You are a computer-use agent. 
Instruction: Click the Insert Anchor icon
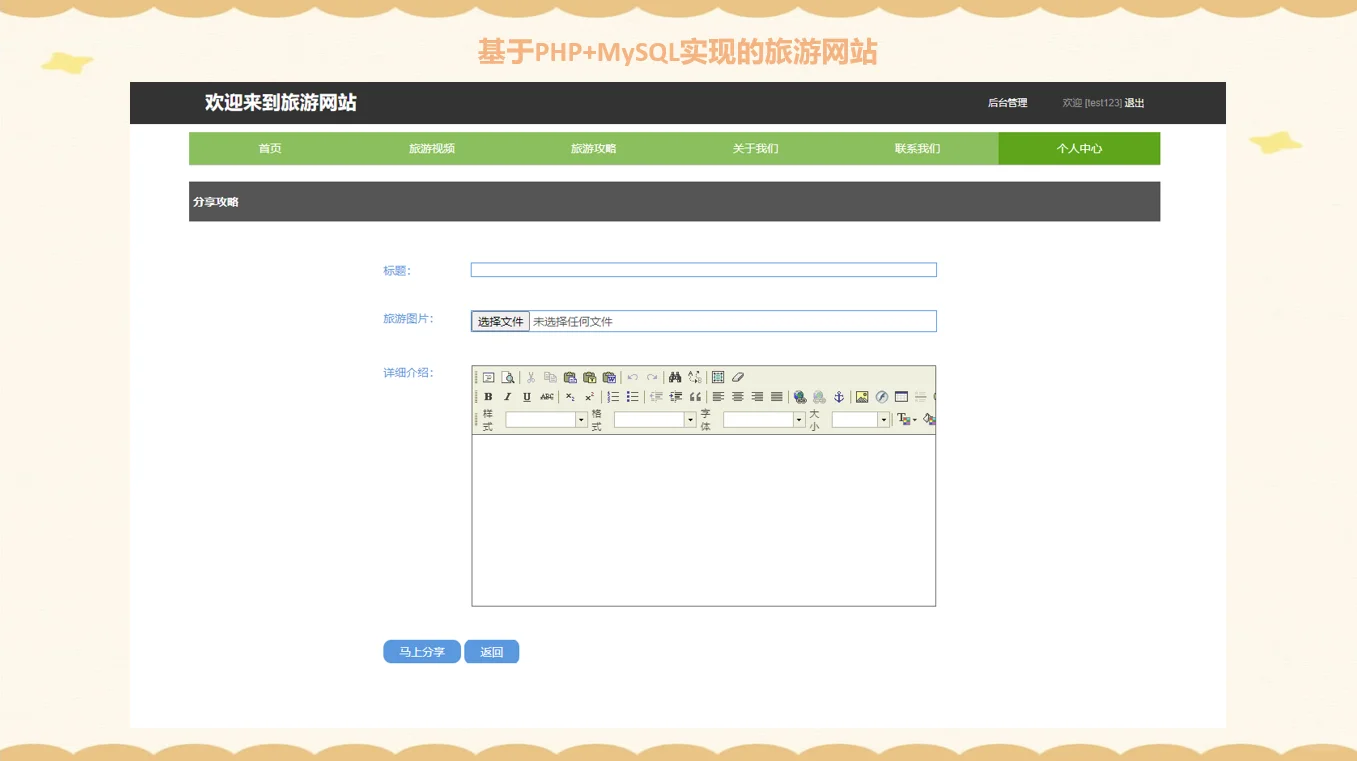[839, 397]
